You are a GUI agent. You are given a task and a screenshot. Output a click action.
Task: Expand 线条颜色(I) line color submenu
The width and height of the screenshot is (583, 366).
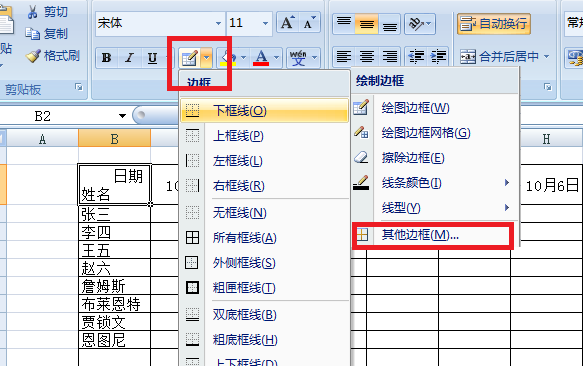(435, 183)
